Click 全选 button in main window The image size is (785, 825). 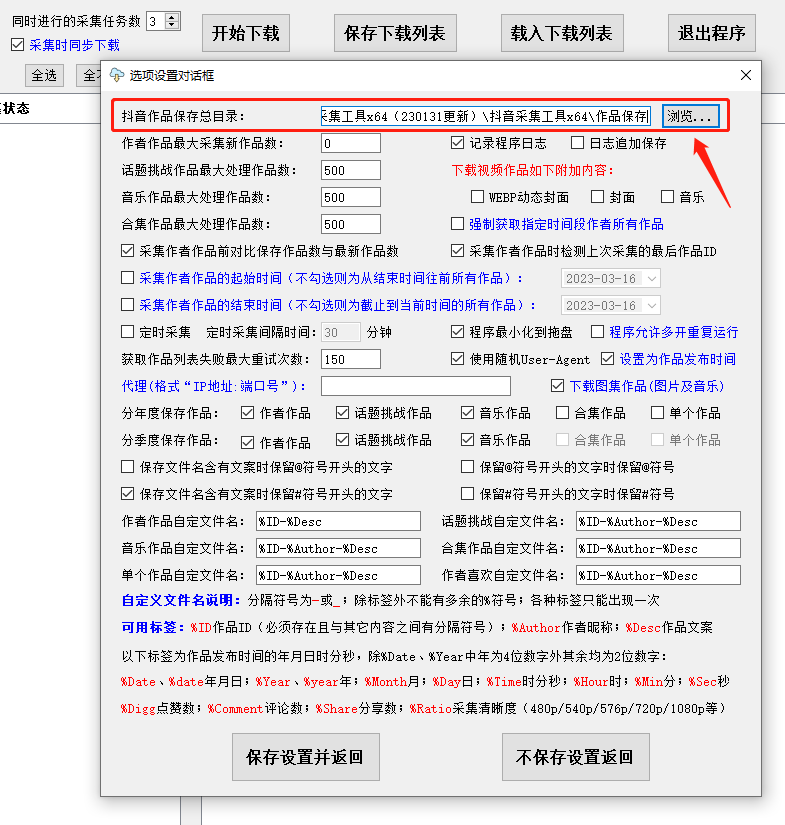[44, 75]
